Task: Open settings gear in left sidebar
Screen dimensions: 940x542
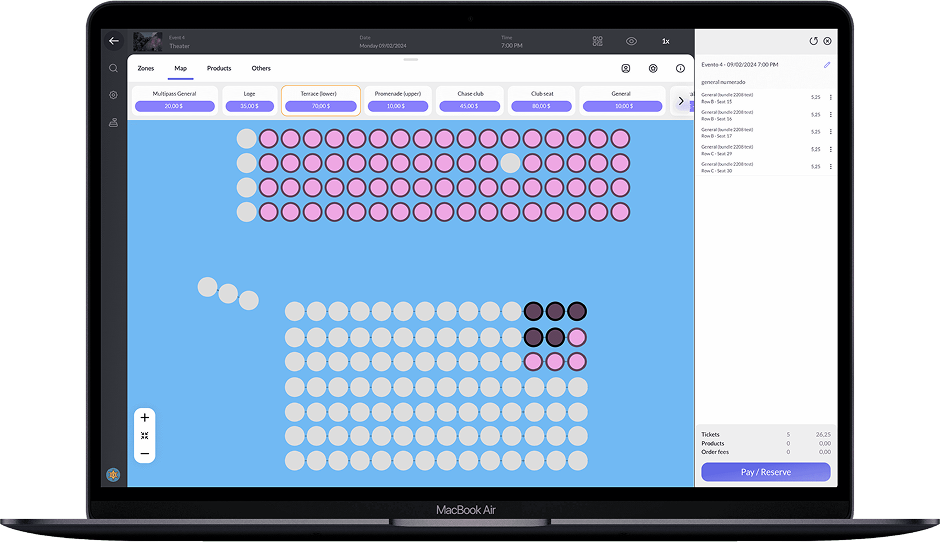Action: pos(114,95)
